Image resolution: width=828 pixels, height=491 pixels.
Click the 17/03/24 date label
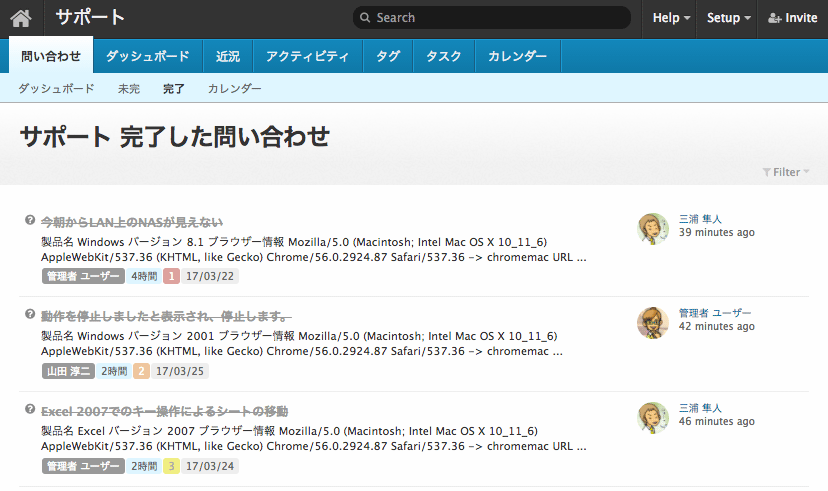[x=210, y=466]
